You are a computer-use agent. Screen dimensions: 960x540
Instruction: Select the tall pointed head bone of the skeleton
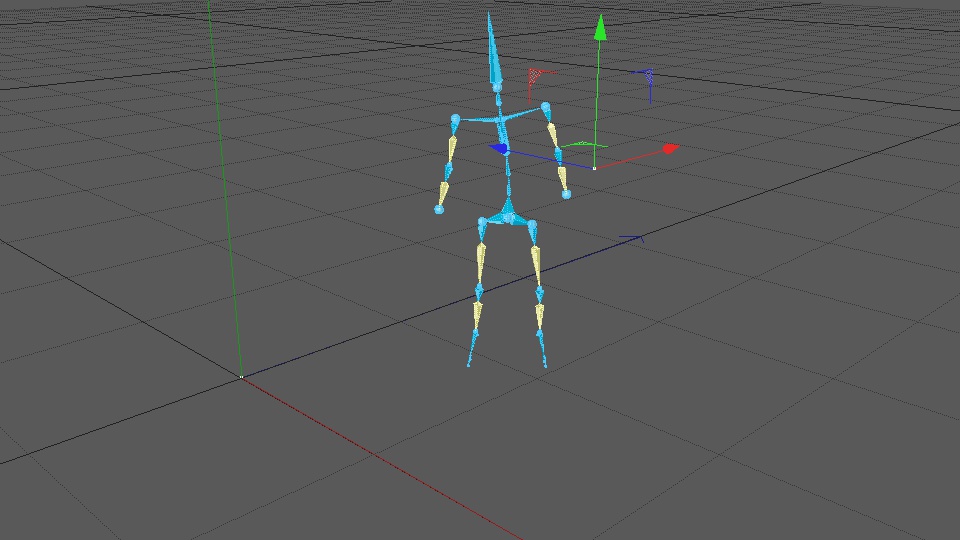pos(493,51)
